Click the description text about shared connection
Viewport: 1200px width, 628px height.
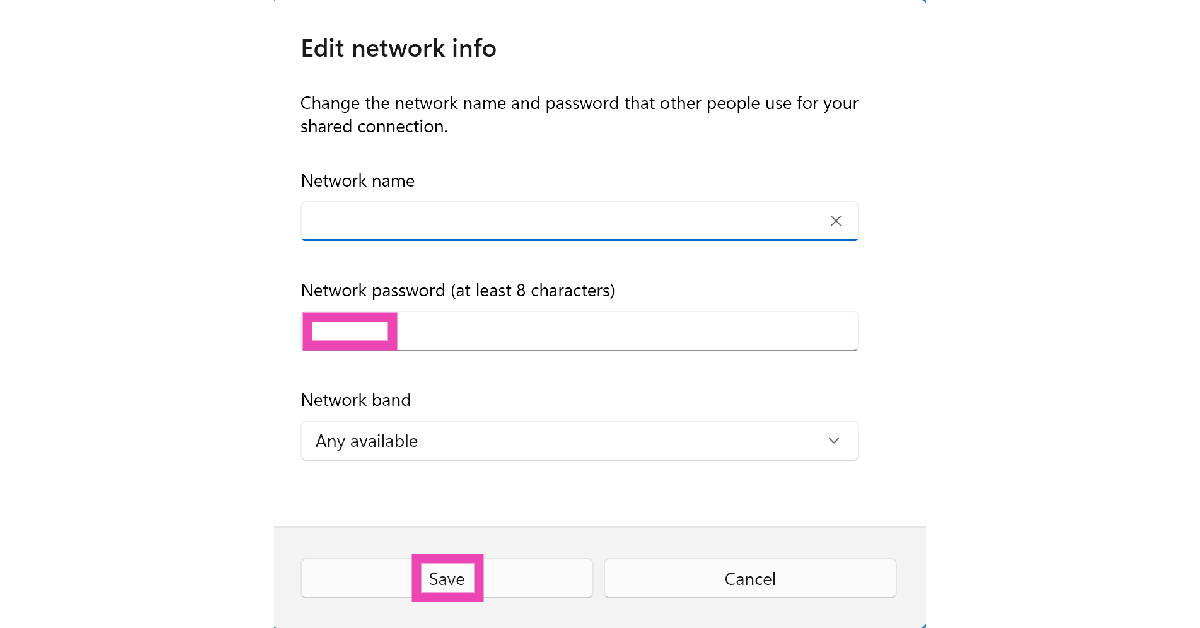[x=579, y=115]
